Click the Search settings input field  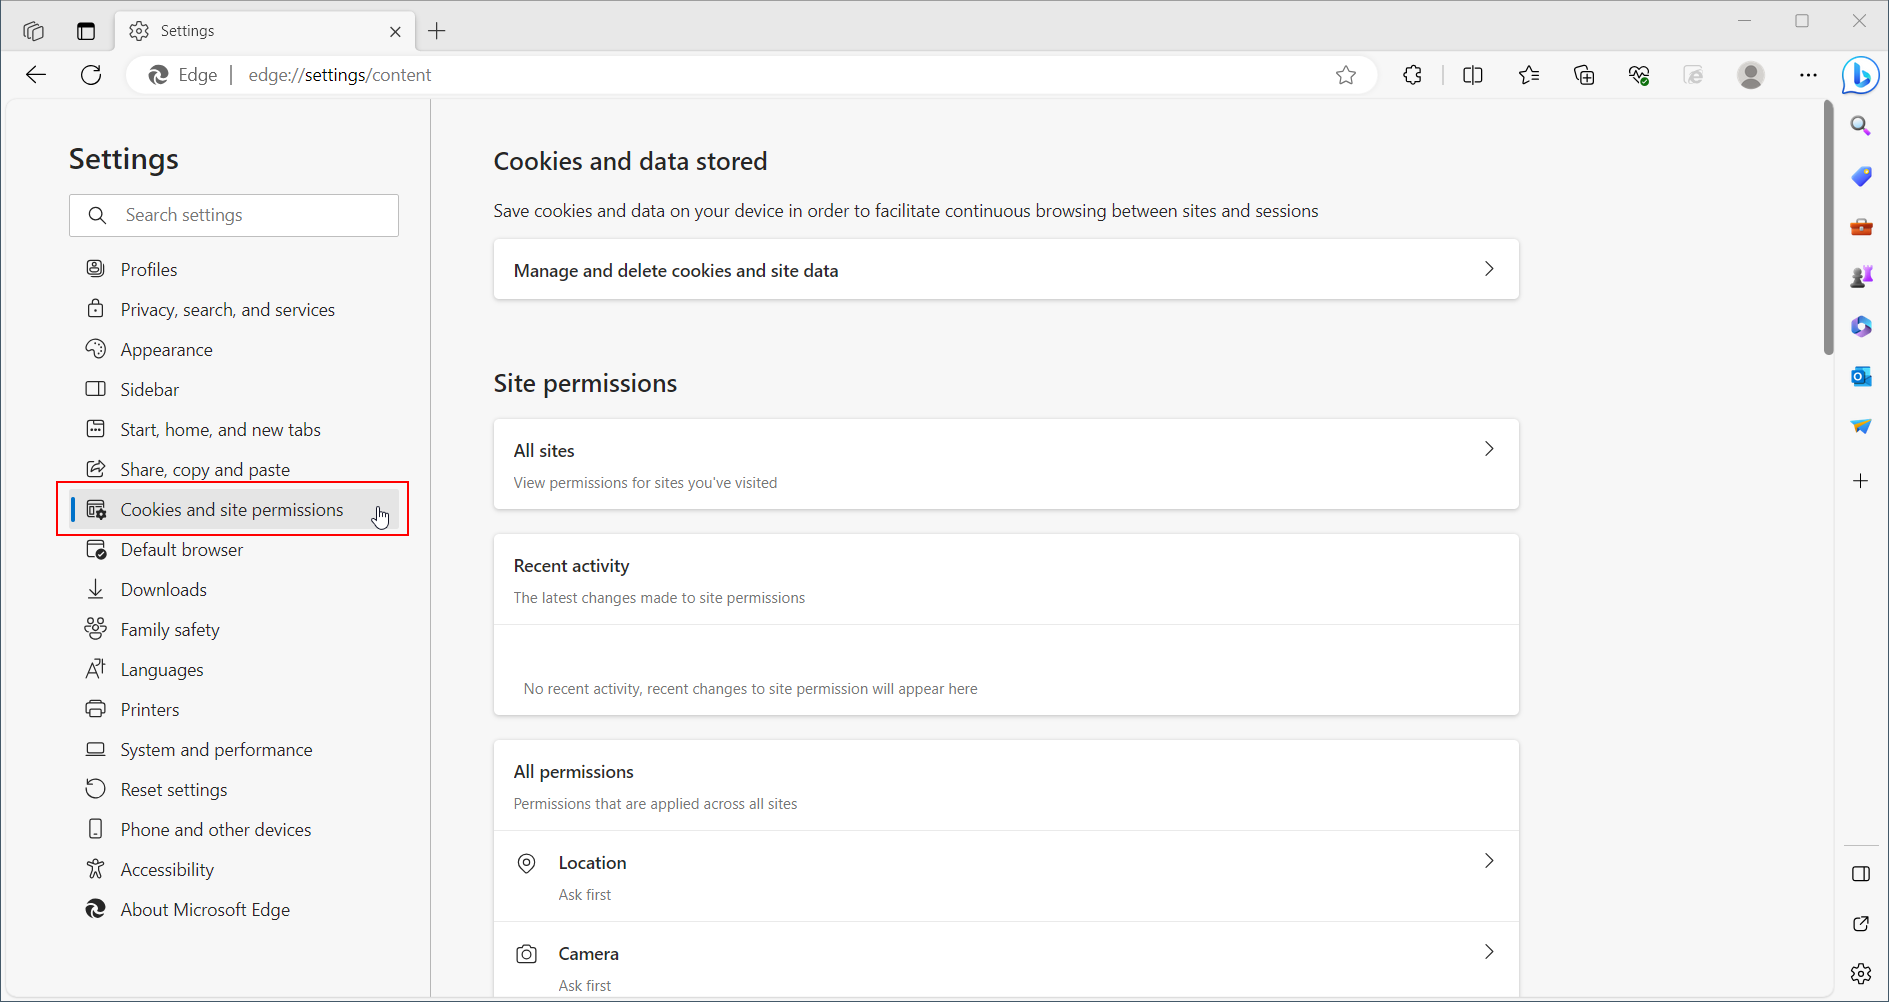(x=255, y=215)
